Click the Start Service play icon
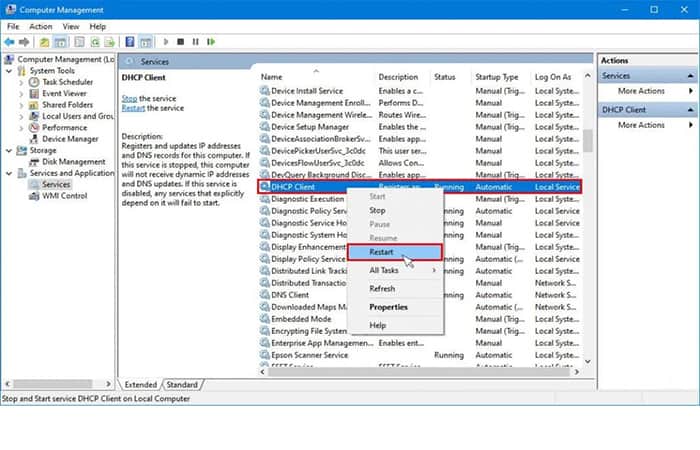The image size is (700, 450). click(x=166, y=42)
